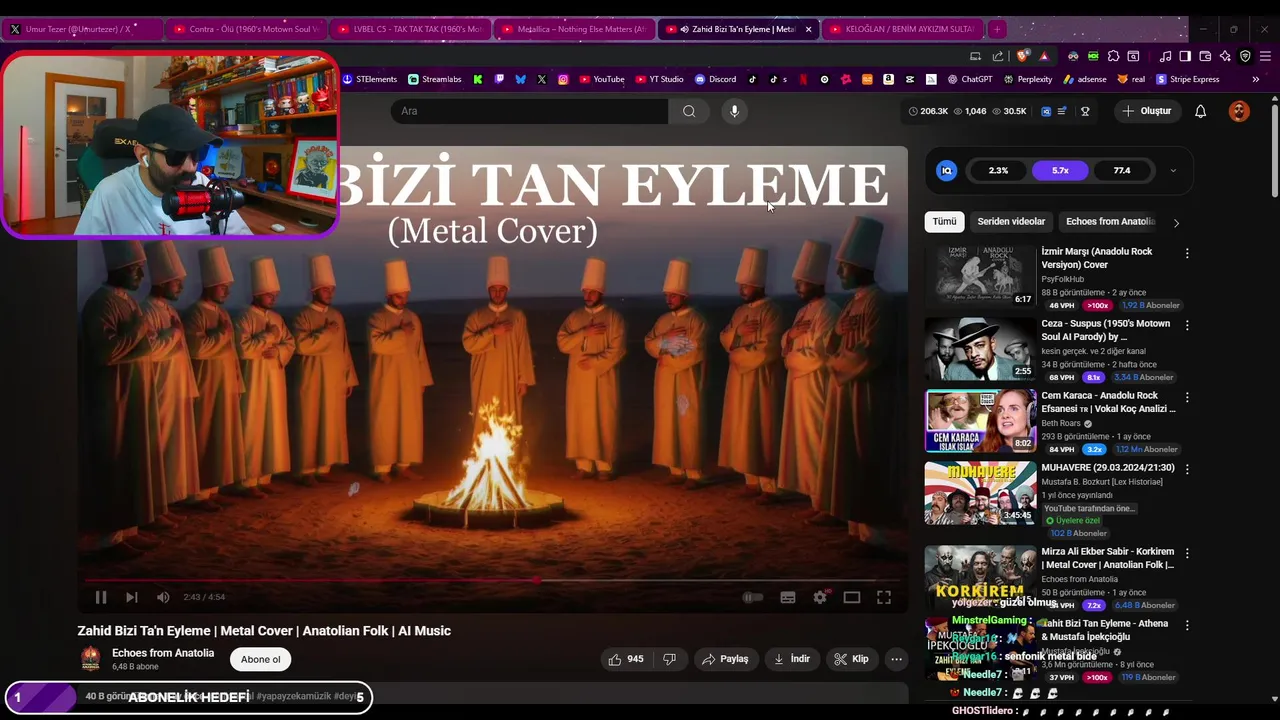Open Echoes from Anatolia channel avatar
The width and height of the screenshot is (1280, 720).
pyautogui.click(x=91, y=658)
